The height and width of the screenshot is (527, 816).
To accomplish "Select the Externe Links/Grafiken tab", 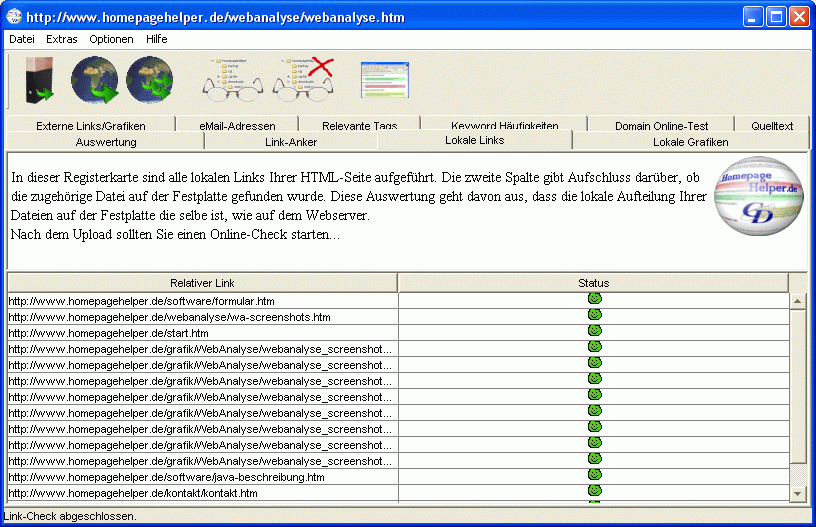I will coord(90,126).
